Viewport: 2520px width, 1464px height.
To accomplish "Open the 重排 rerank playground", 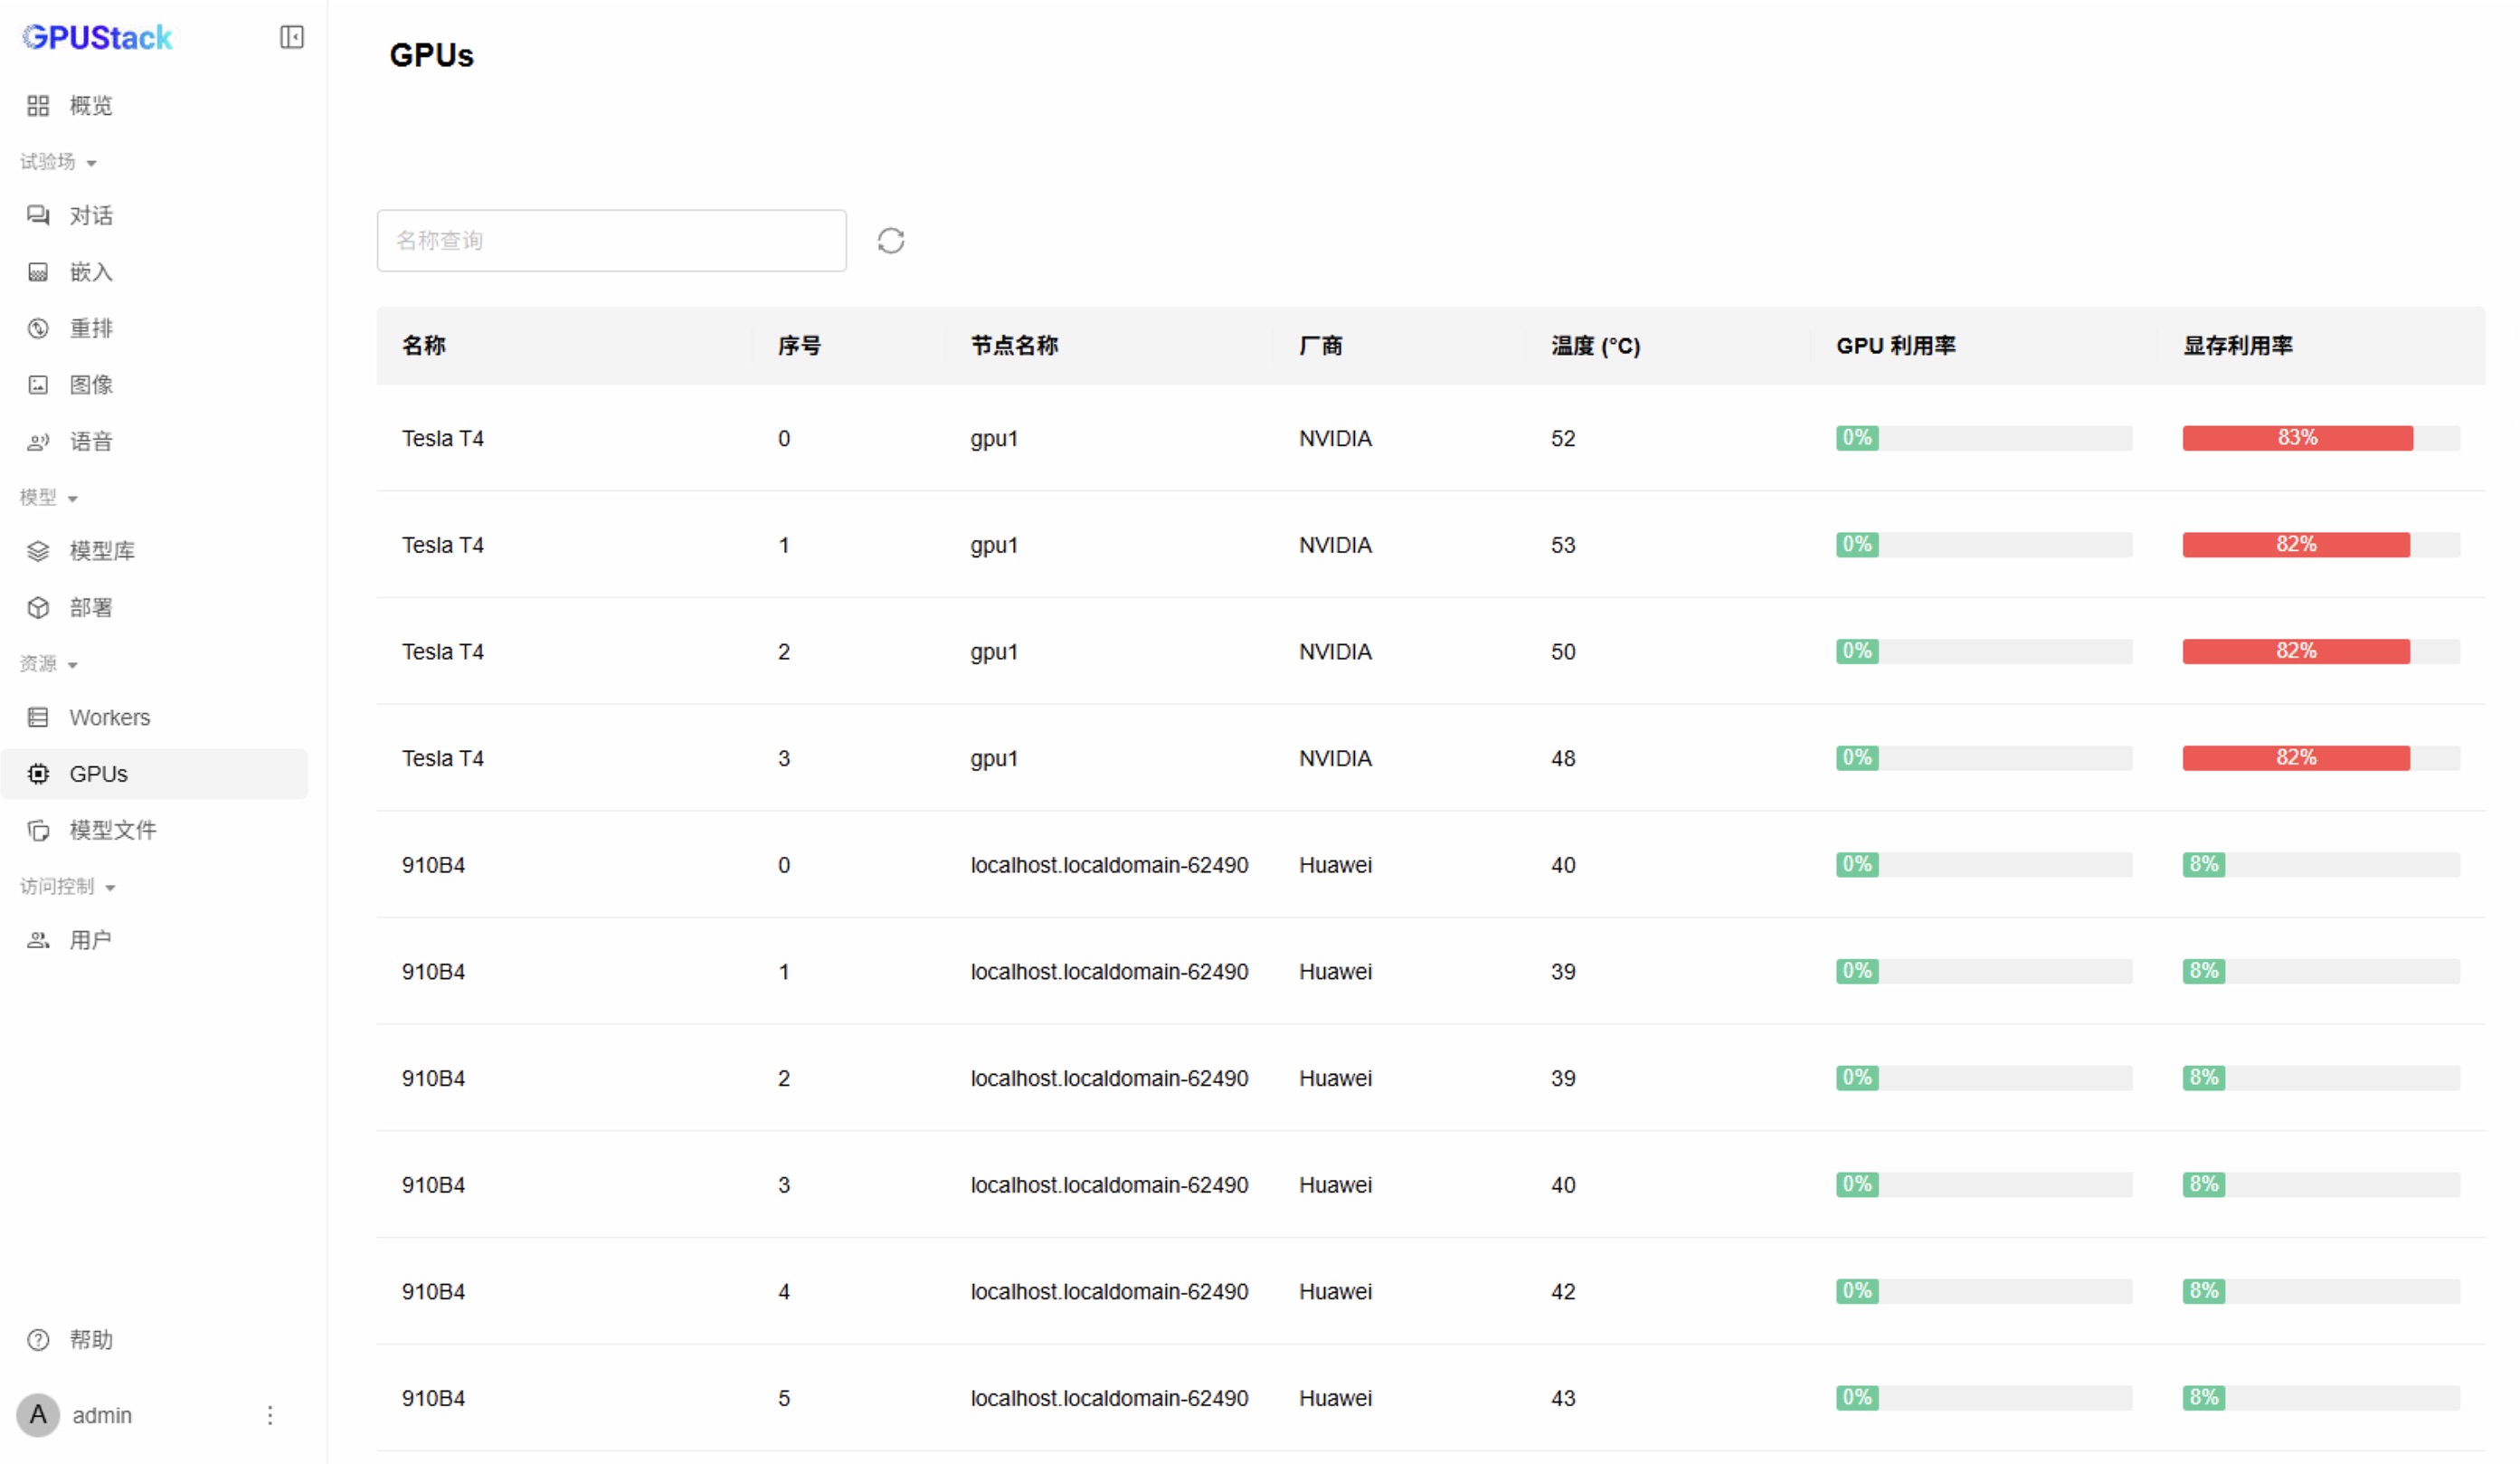I will tap(90, 328).
